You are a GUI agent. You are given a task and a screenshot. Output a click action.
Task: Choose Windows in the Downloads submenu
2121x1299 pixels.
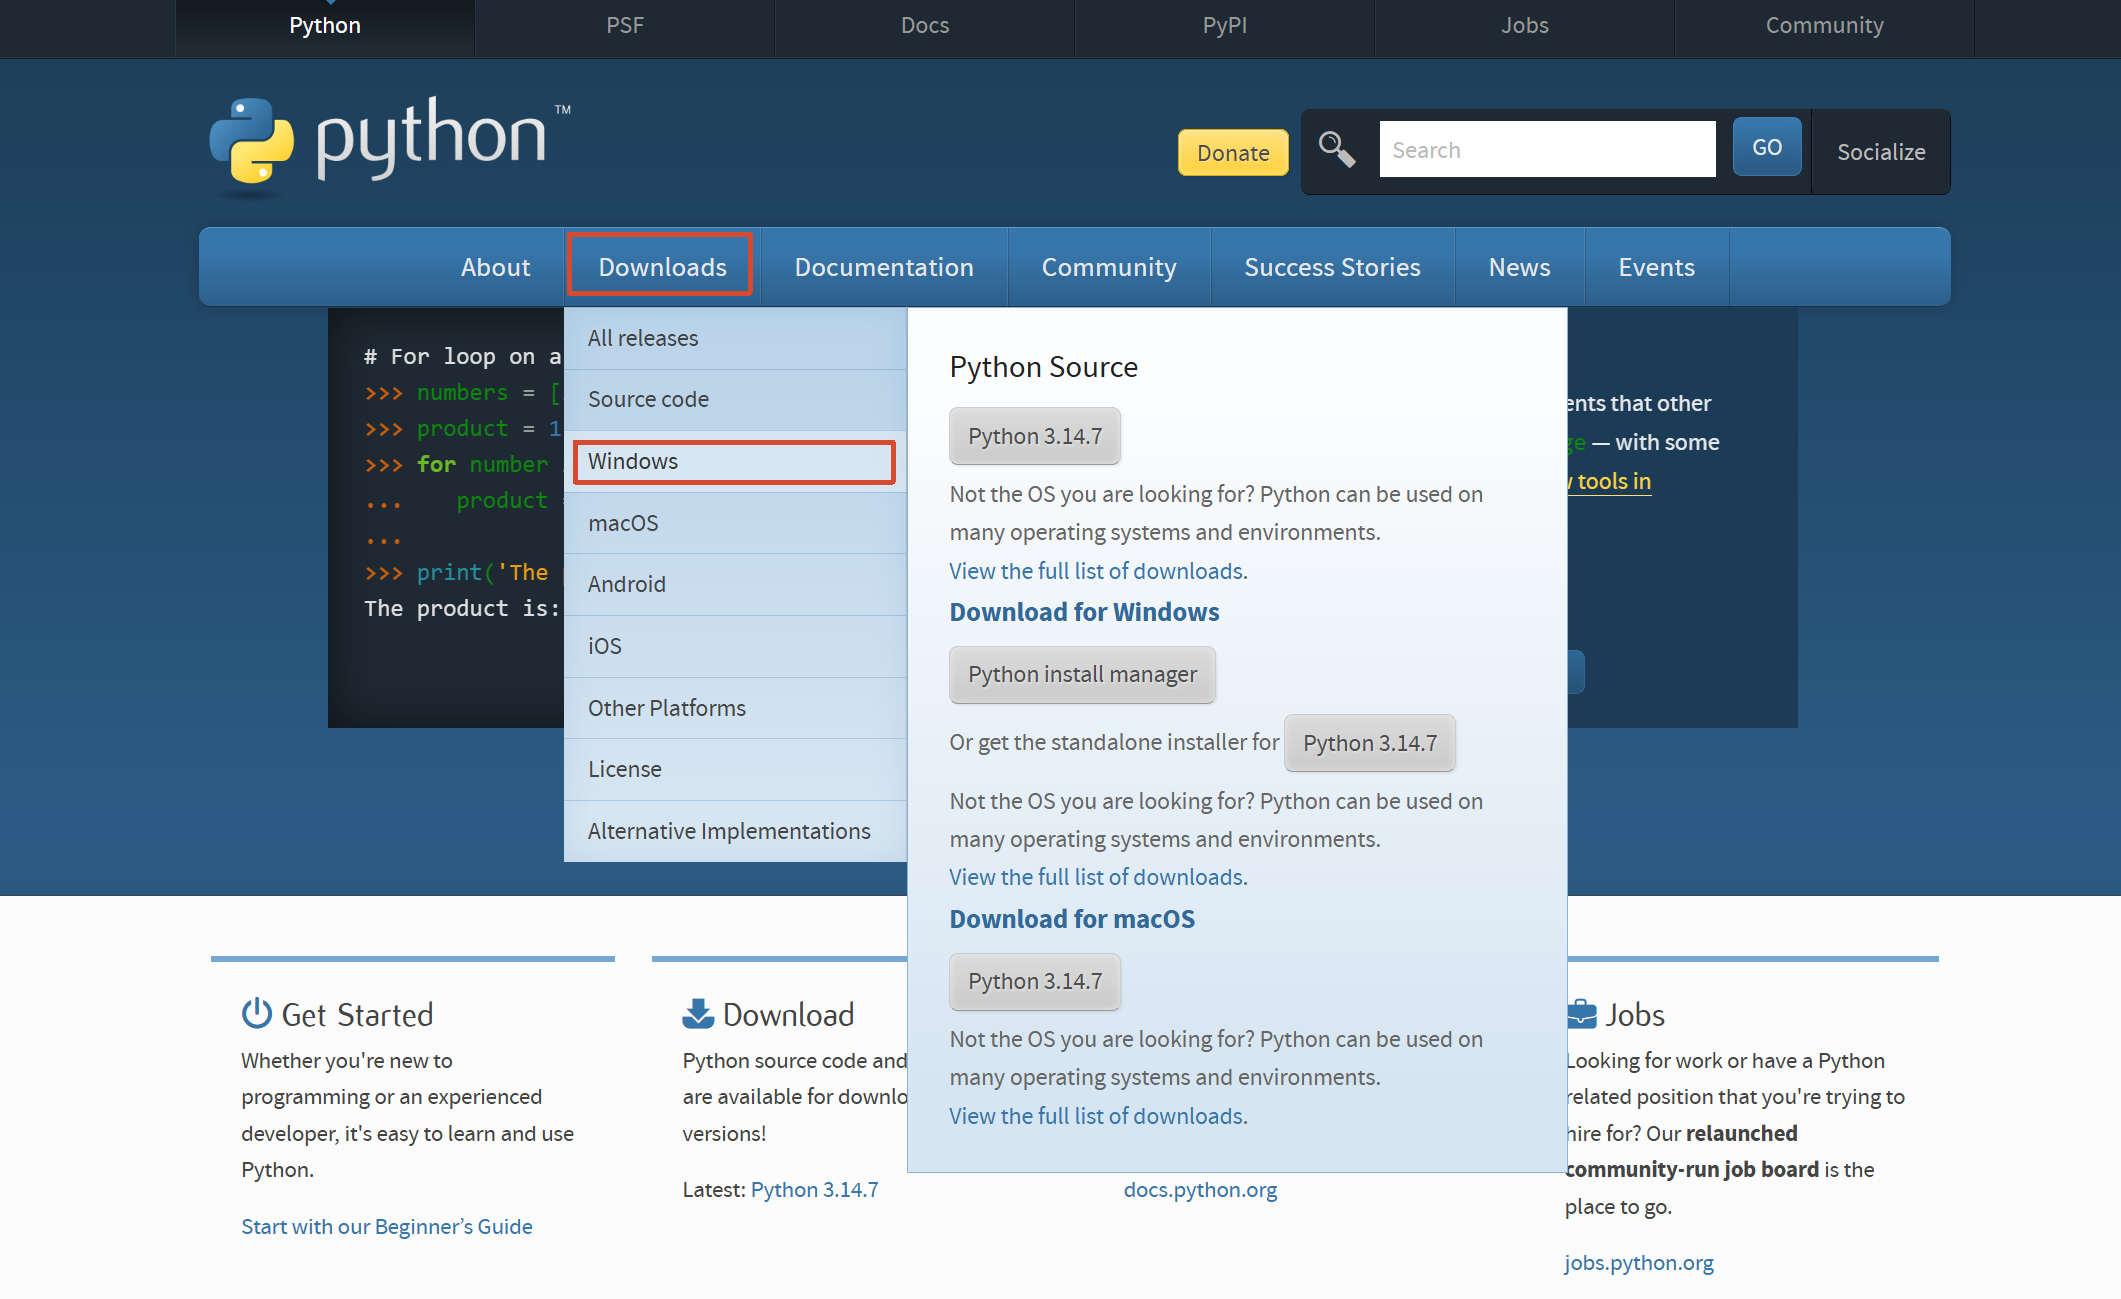pos(735,461)
